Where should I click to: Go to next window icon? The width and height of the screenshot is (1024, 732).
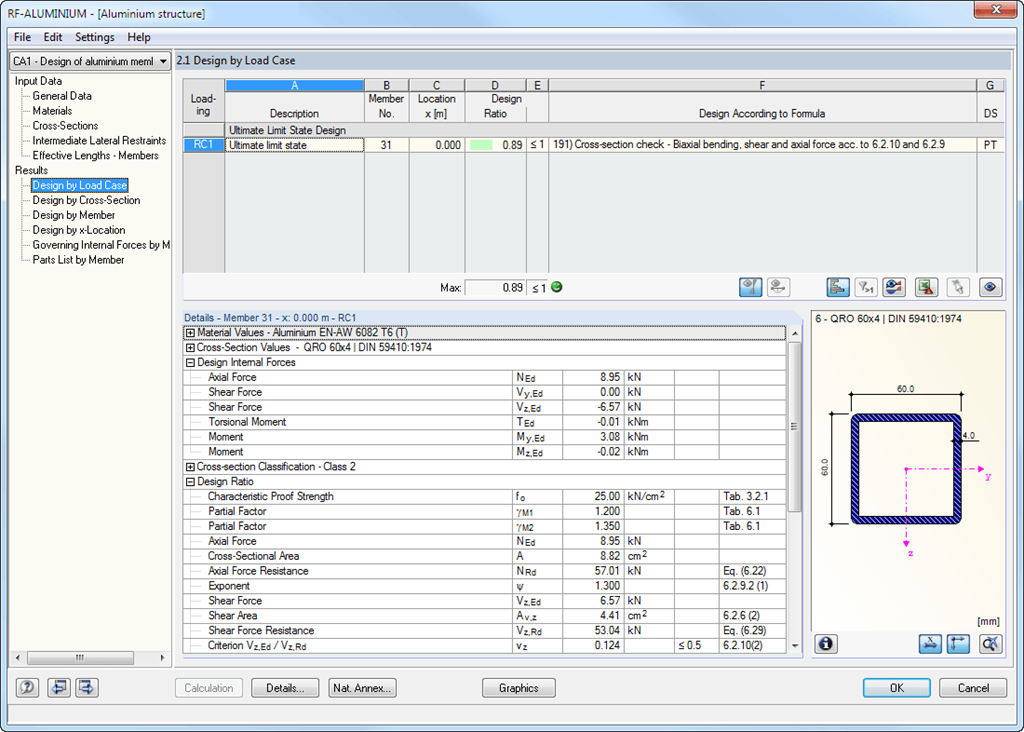(87, 688)
